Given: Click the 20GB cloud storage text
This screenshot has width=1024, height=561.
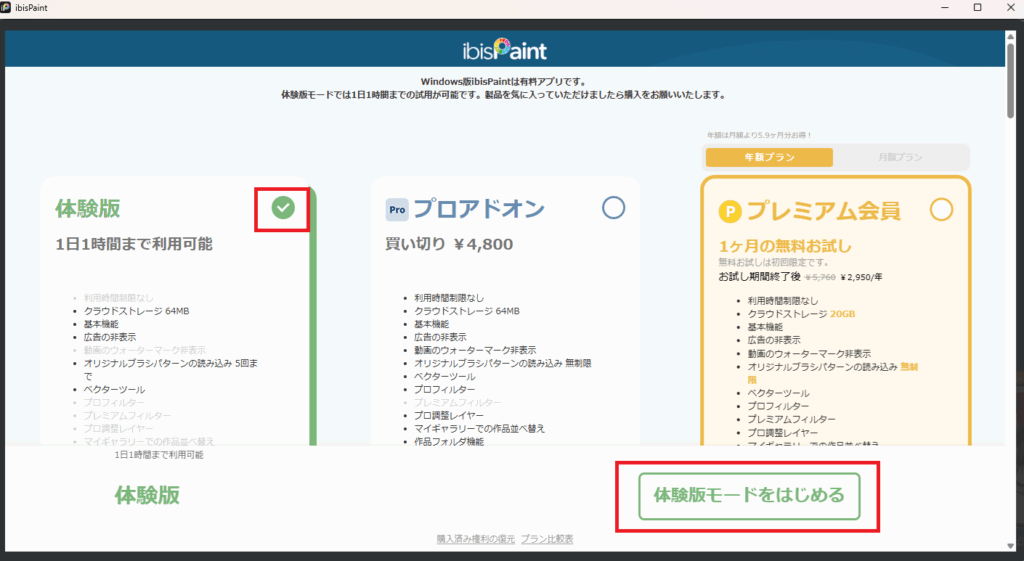Looking at the screenshot, I should pyautogui.click(x=842, y=314).
